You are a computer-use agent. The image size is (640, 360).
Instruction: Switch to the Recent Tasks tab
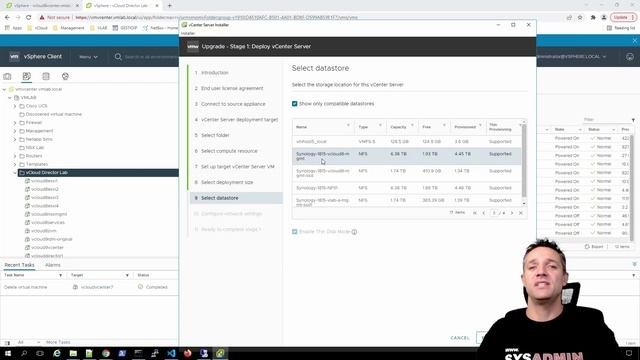(x=19, y=265)
